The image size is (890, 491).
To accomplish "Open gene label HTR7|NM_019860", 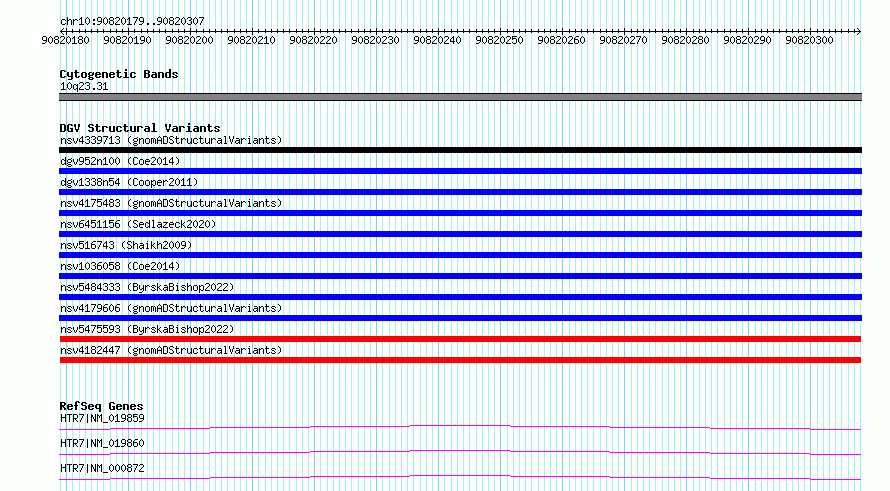I will point(102,443).
